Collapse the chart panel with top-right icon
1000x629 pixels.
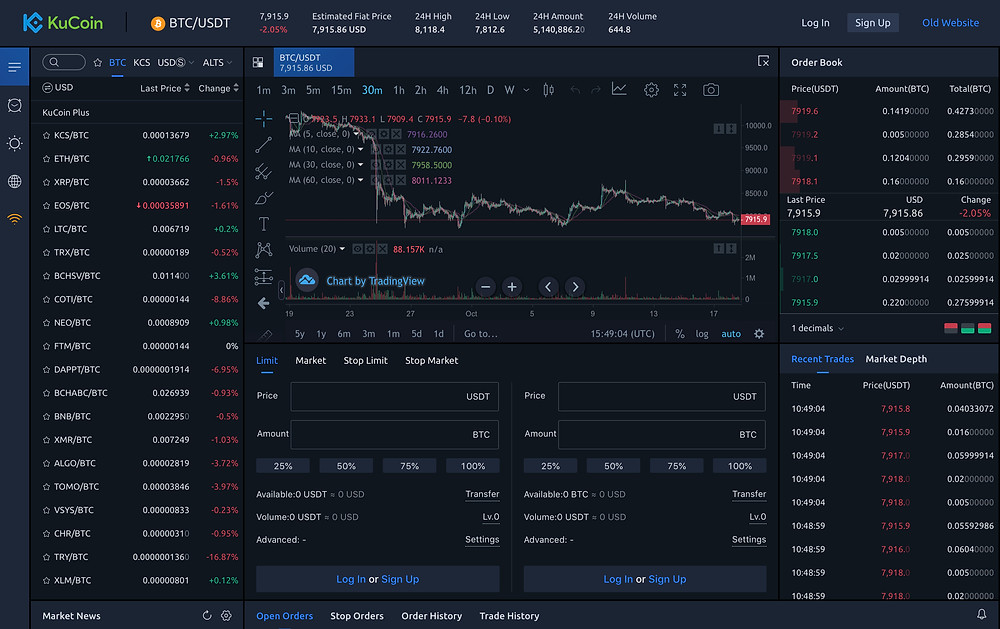[763, 61]
